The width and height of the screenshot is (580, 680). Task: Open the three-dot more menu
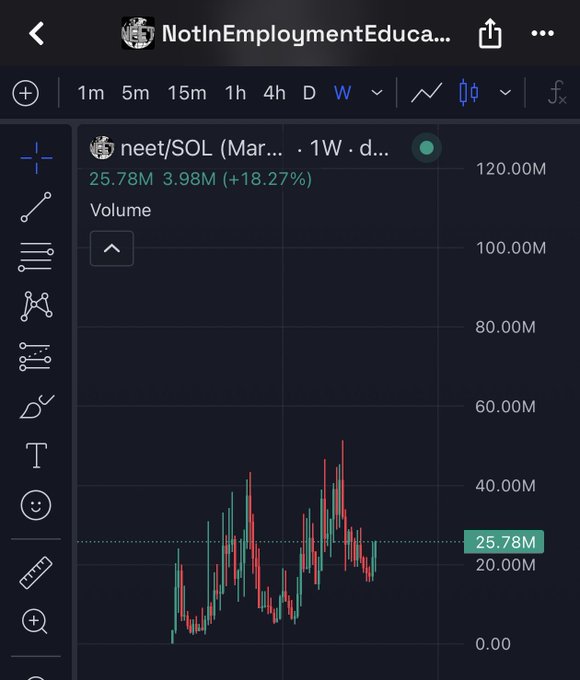tap(543, 33)
